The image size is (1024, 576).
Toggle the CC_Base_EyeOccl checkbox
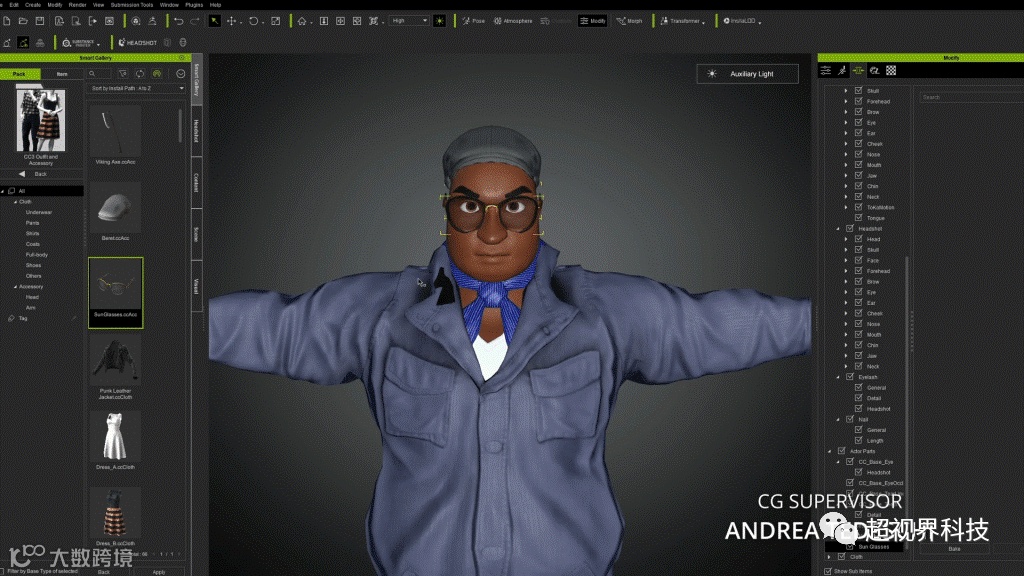pos(850,483)
